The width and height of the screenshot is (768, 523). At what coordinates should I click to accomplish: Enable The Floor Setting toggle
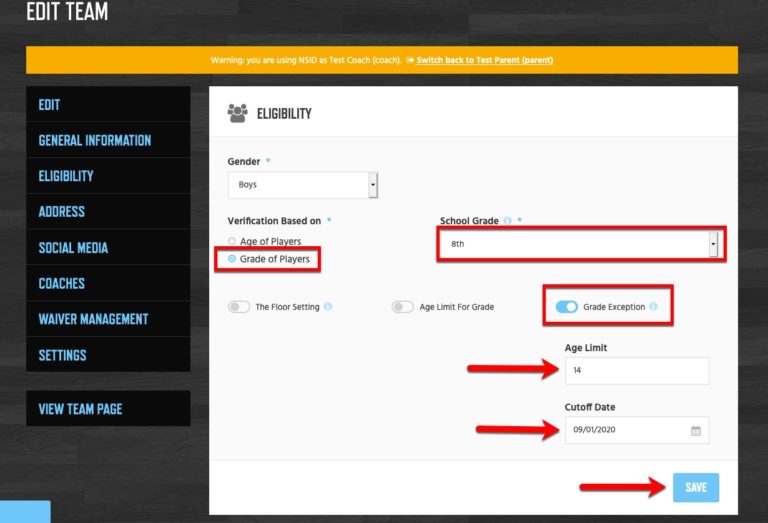point(239,307)
